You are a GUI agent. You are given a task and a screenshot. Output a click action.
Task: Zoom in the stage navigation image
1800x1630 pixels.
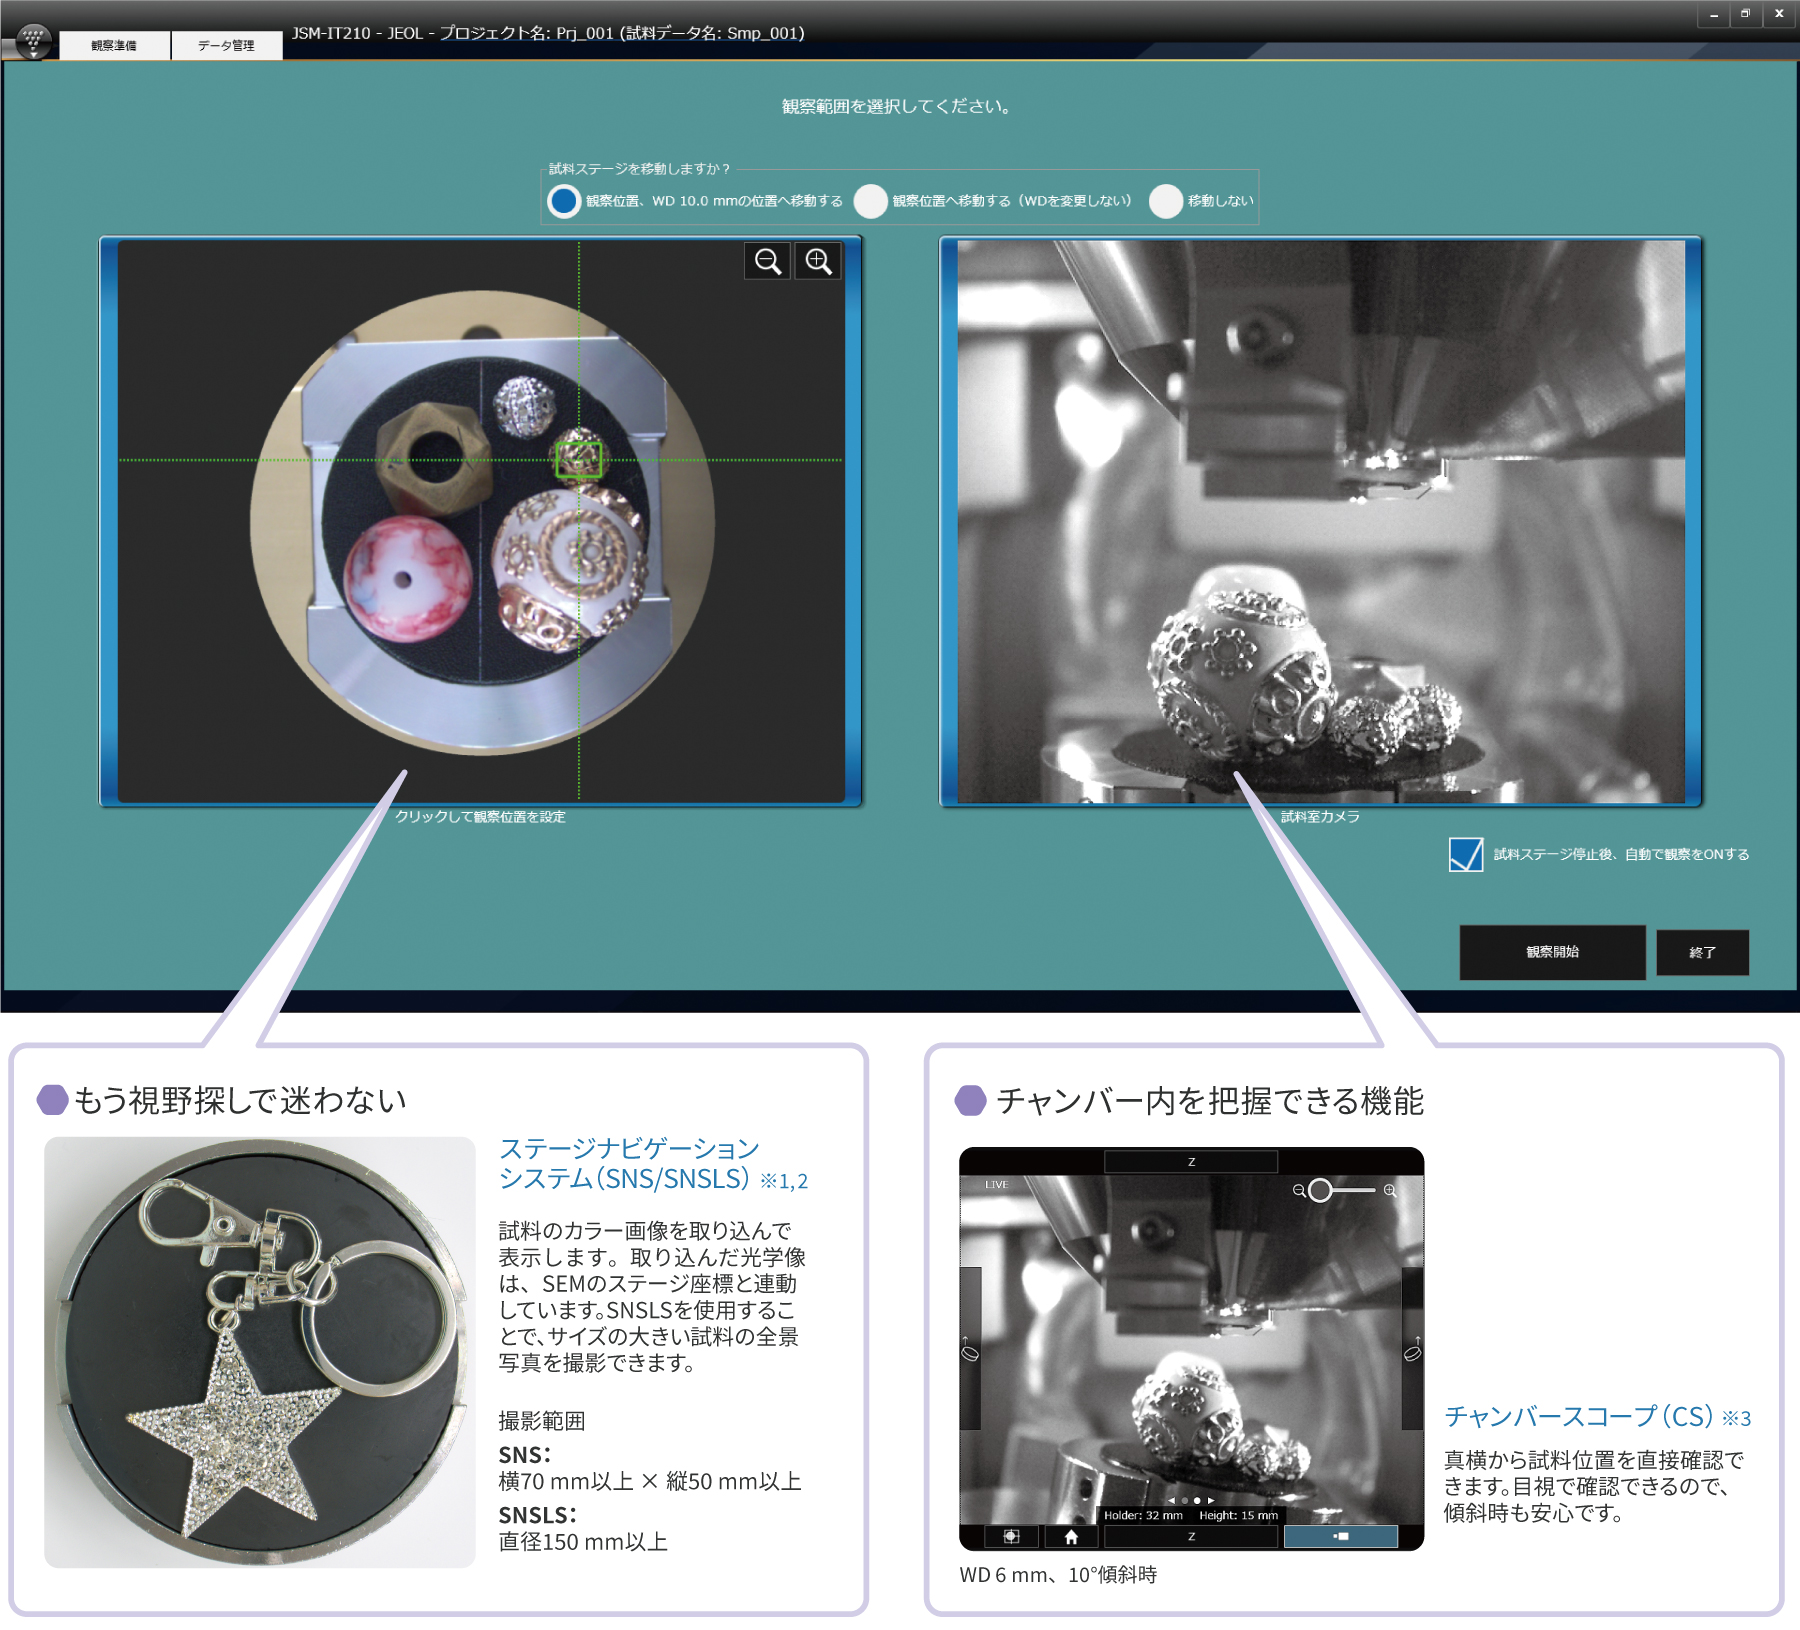pyautogui.click(x=818, y=262)
